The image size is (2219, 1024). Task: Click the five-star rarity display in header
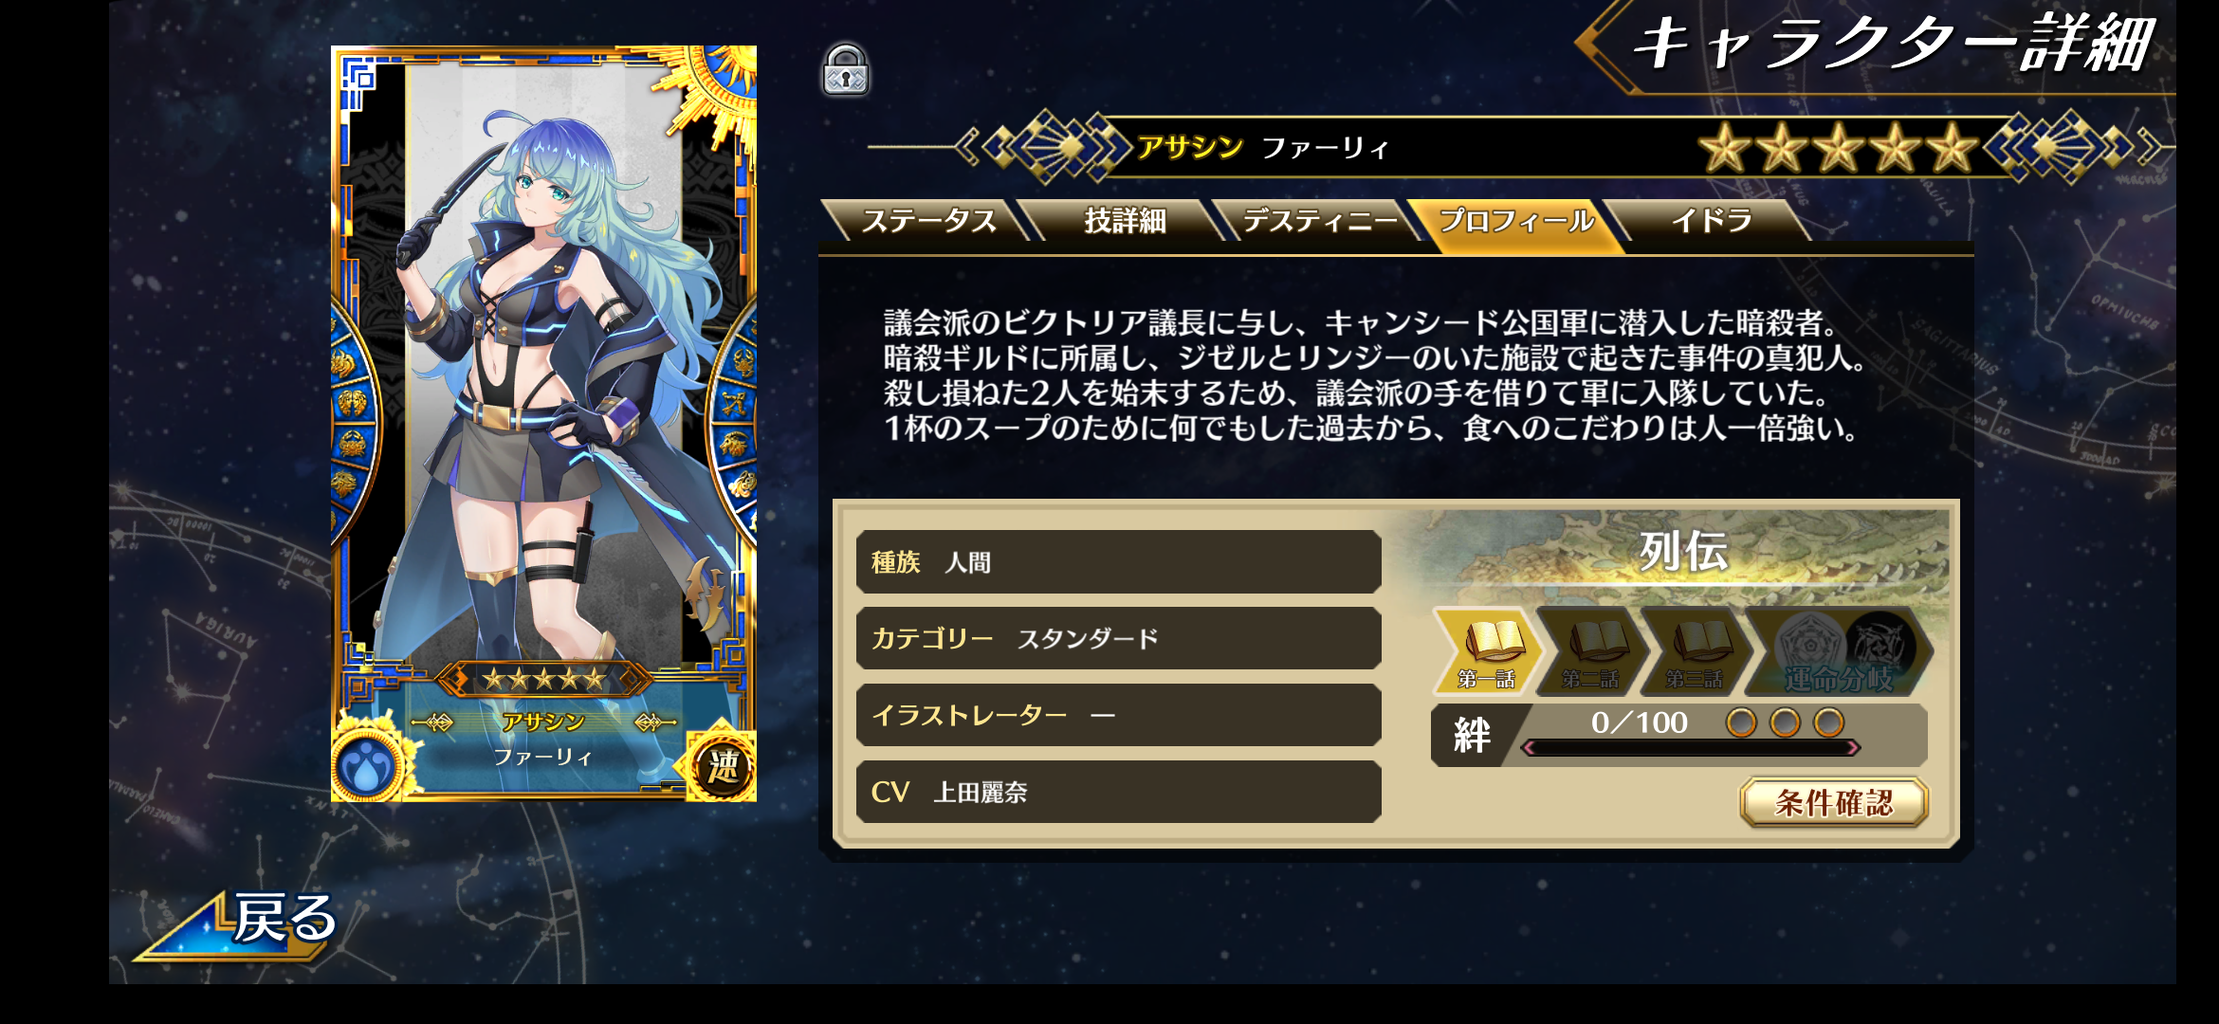click(1838, 149)
